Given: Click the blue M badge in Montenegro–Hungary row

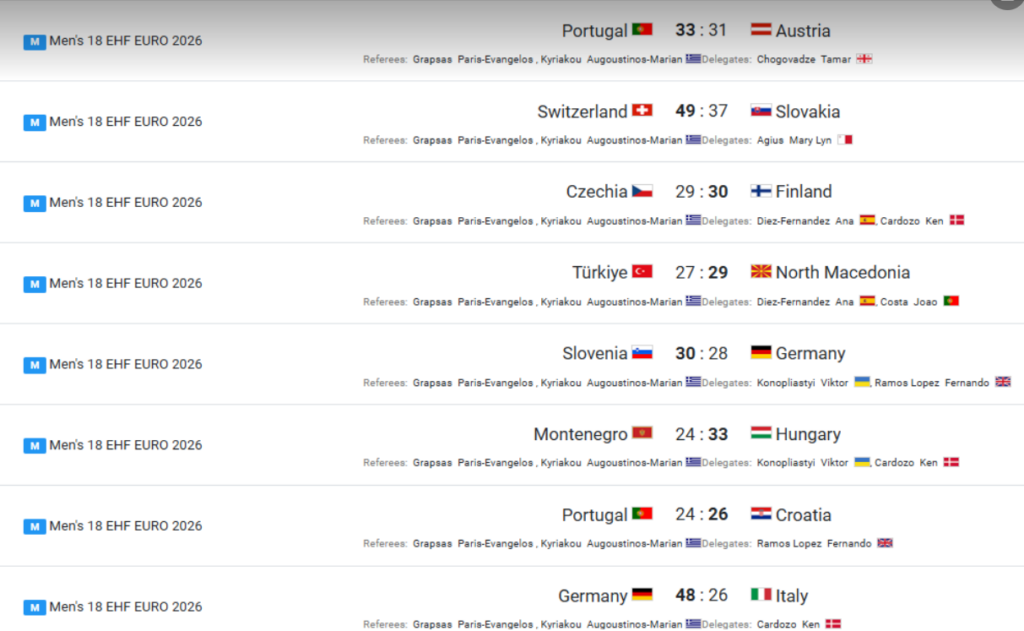Looking at the screenshot, I should (x=35, y=445).
